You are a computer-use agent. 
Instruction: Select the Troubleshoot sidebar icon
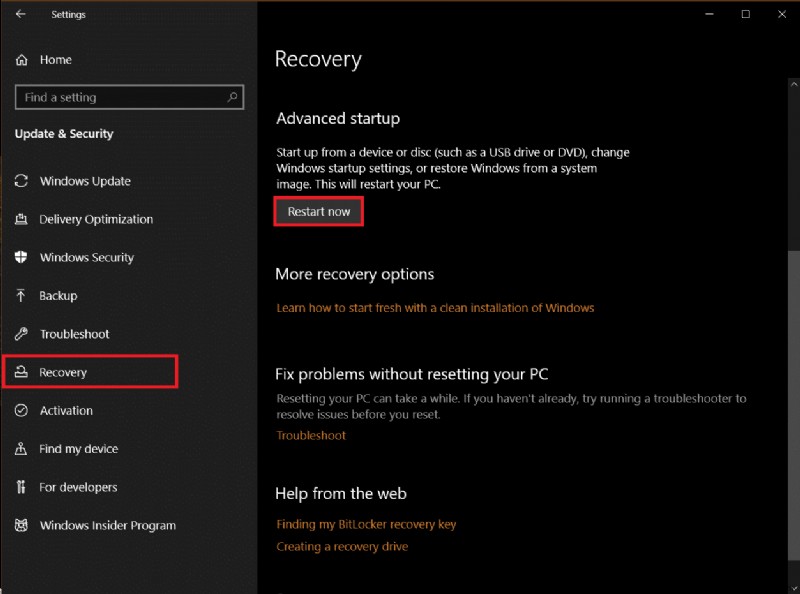(22, 334)
